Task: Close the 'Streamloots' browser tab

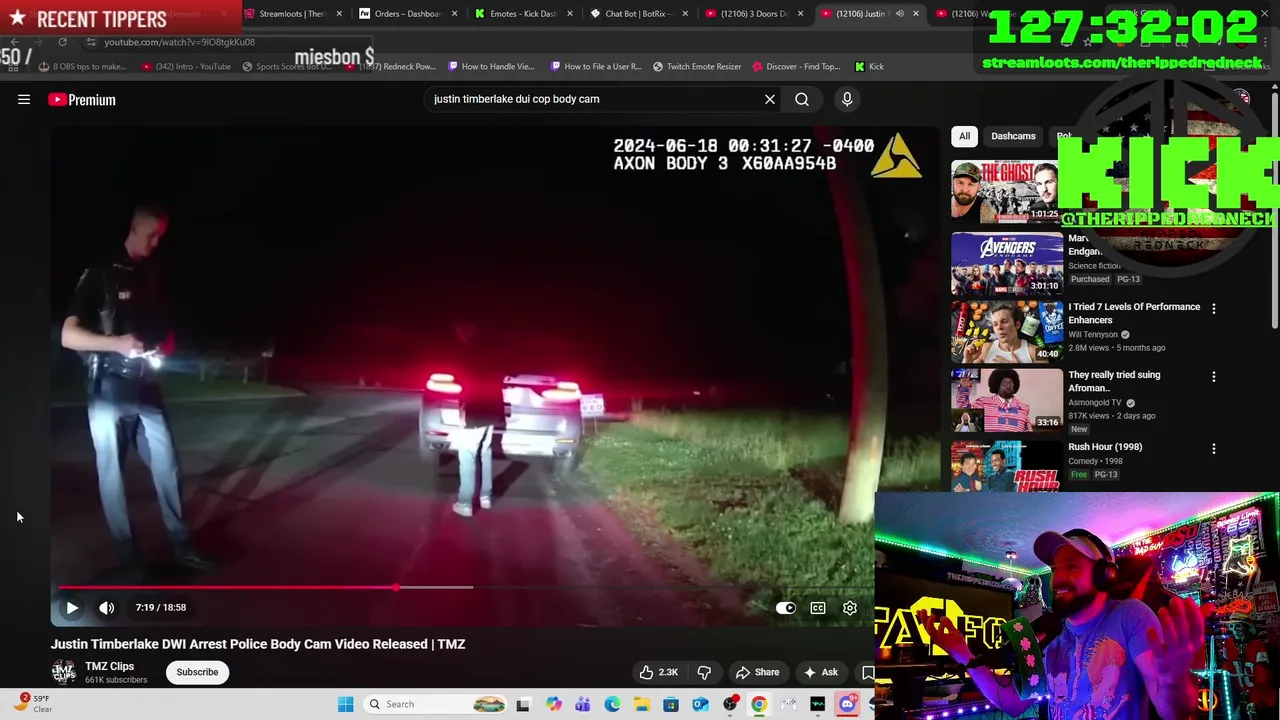Action: [340, 14]
